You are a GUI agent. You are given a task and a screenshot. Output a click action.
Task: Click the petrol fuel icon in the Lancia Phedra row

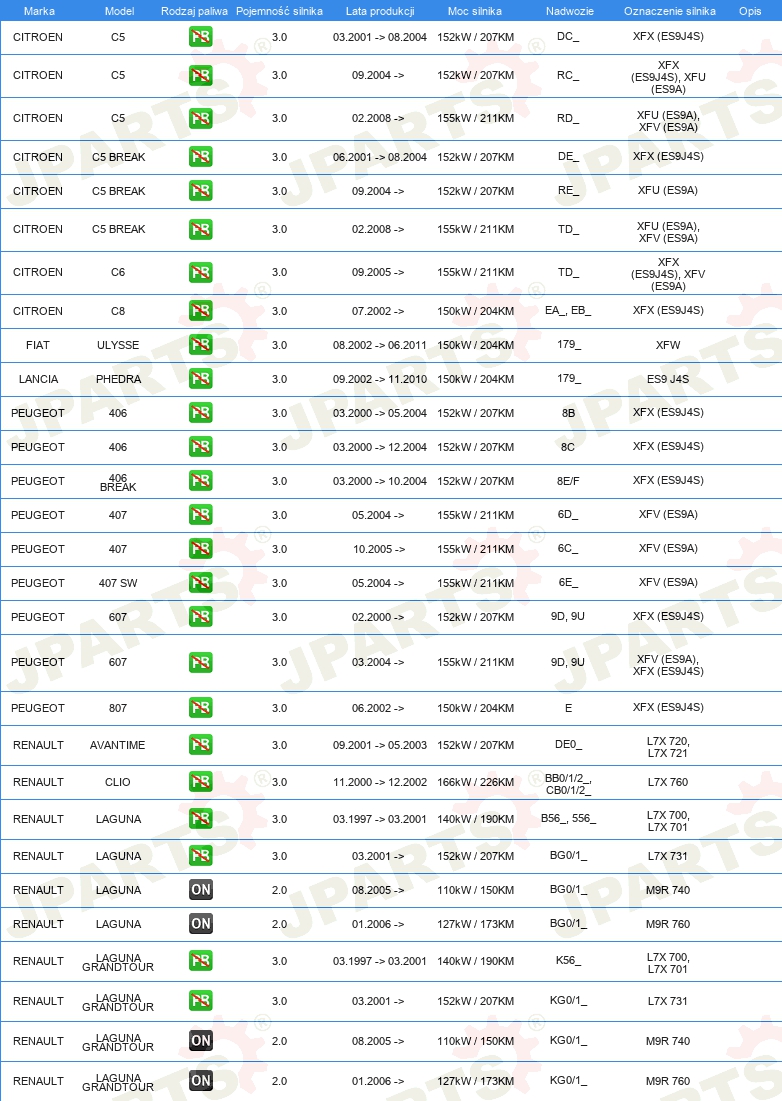coord(201,378)
